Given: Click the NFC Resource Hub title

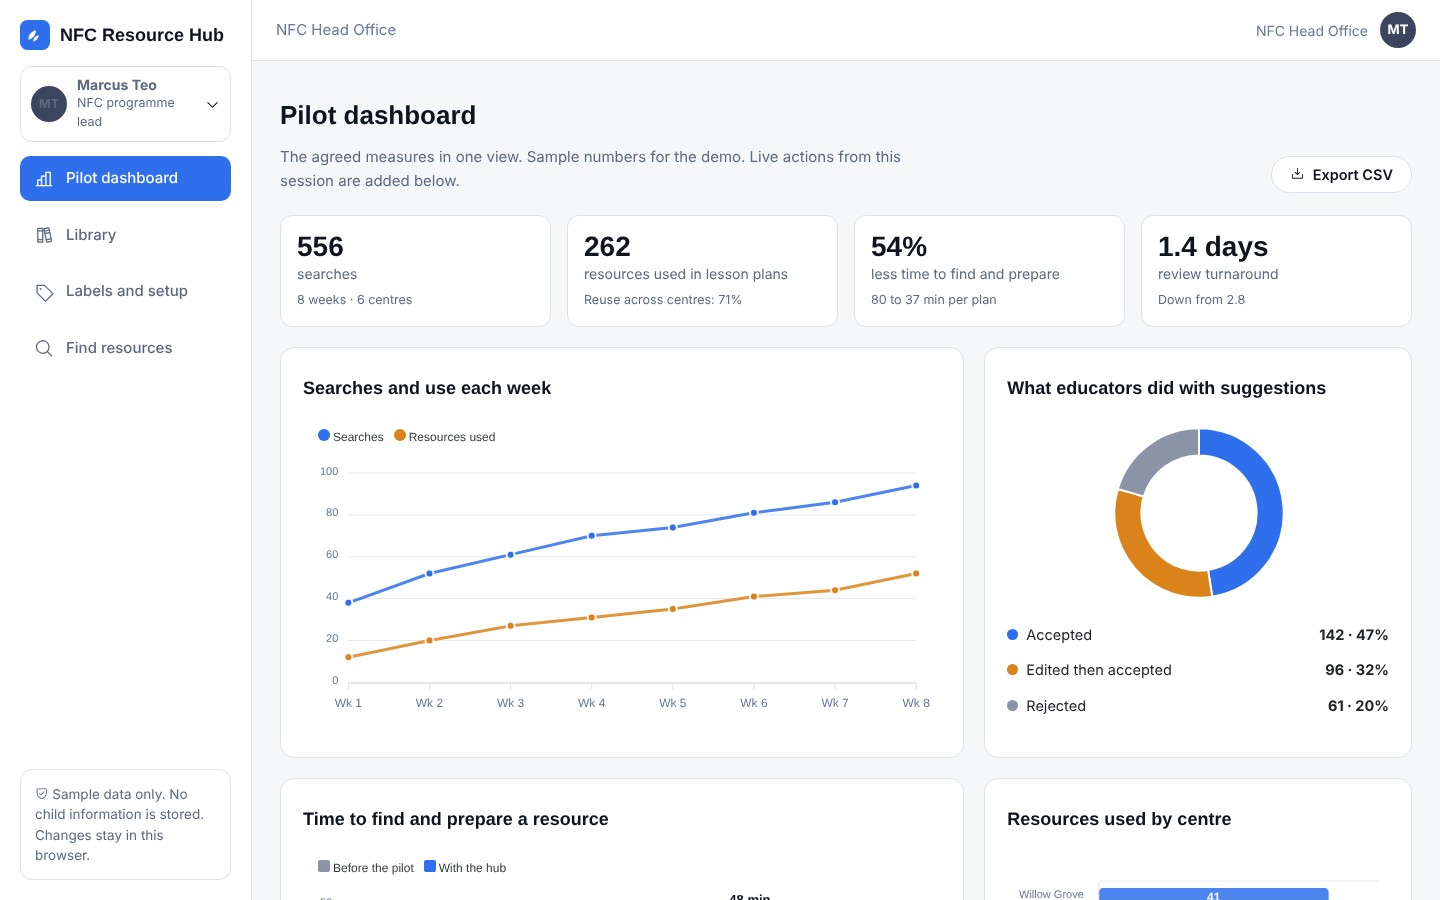Looking at the screenshot, I should point(142,35).
